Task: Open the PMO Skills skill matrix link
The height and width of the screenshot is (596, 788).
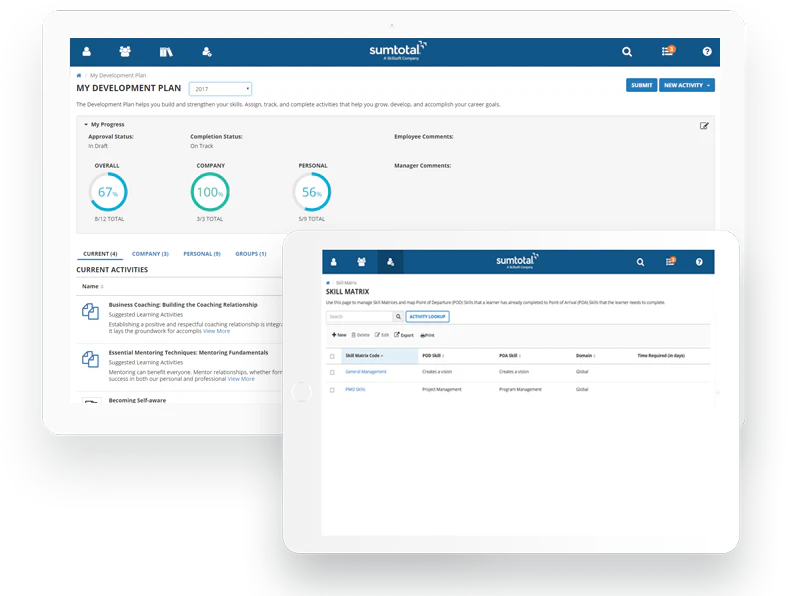Action: tap(355, 389)
